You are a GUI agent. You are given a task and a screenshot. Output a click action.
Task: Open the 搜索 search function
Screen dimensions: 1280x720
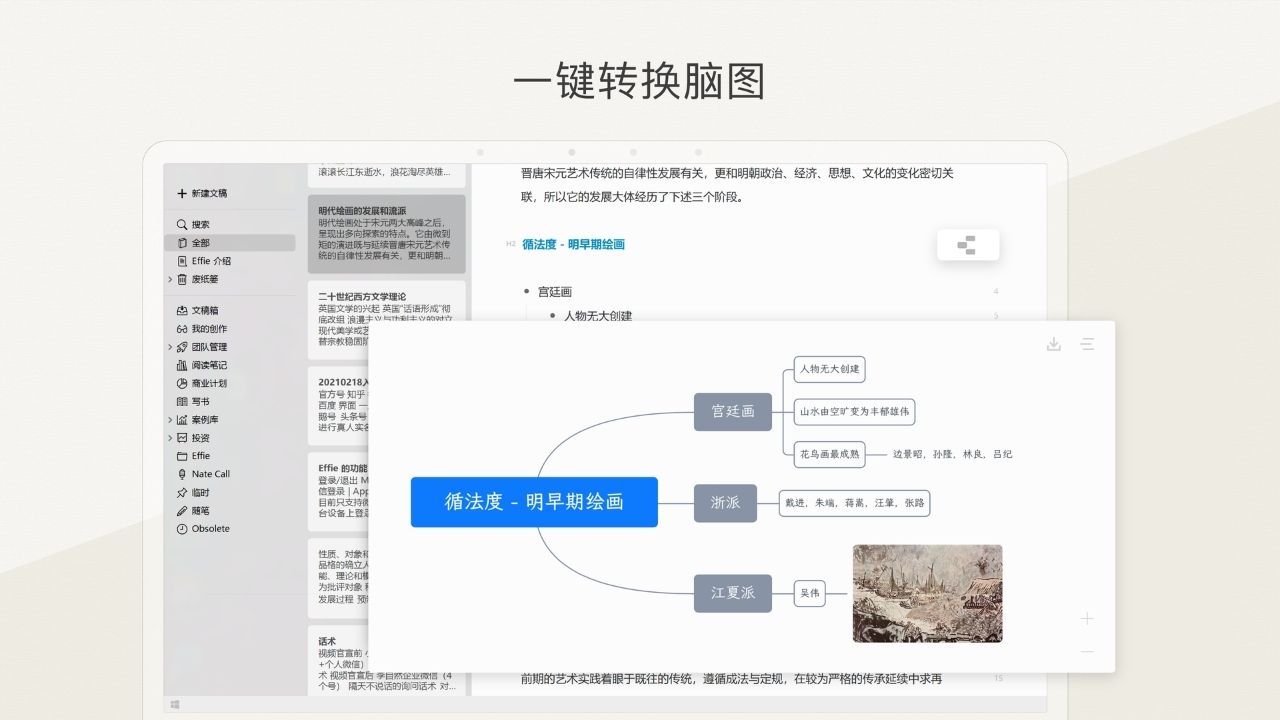pos(198,224)
